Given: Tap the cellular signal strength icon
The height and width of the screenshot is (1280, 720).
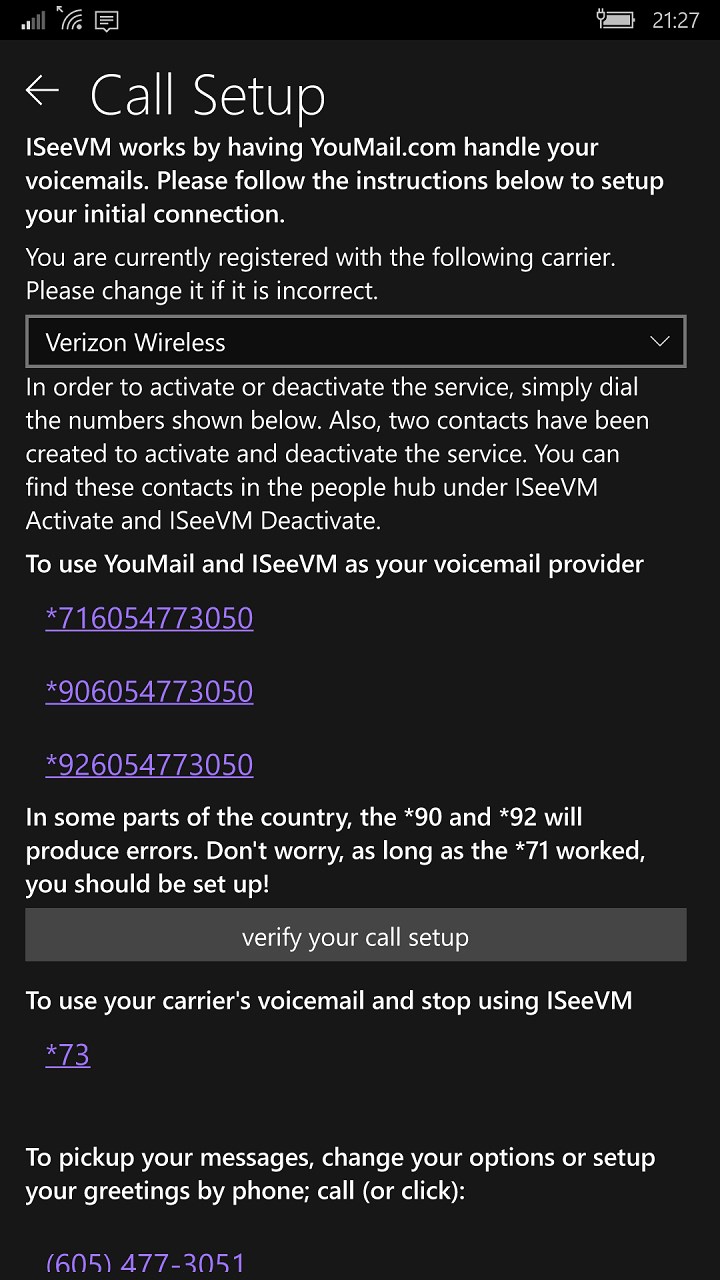Looking at the screenshot, I should click(33, 19).
